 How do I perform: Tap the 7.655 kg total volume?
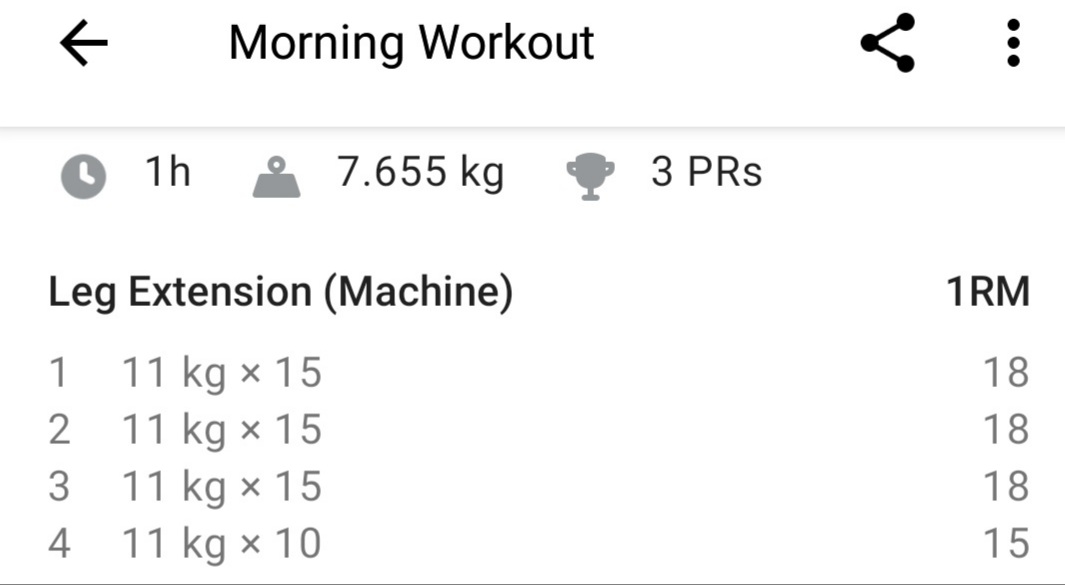click(x=420, y=174)
